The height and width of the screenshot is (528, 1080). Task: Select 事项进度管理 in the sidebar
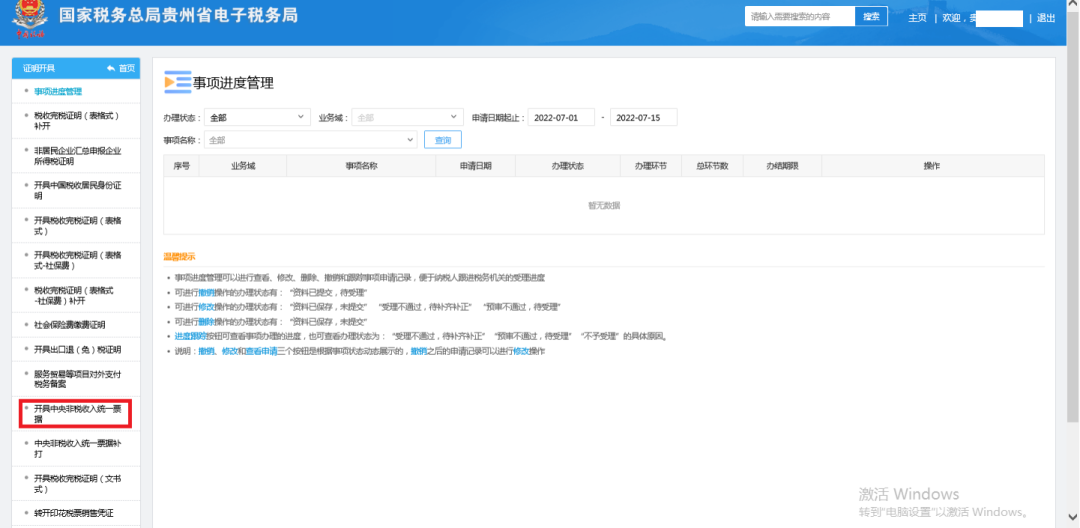click(58, 91)
